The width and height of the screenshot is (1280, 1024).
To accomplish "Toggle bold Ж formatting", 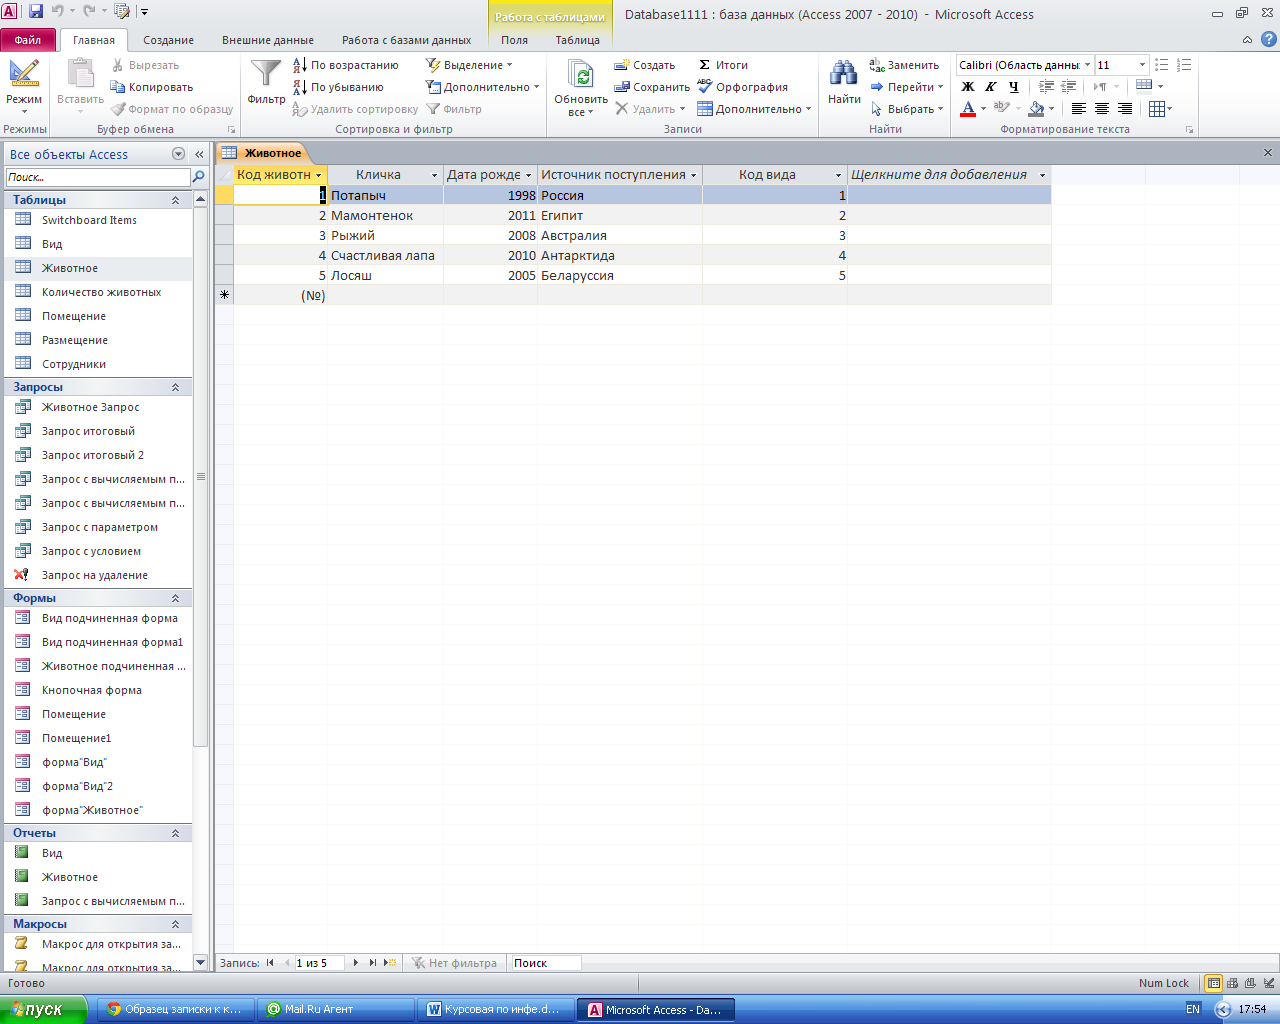I will point(968,87).
